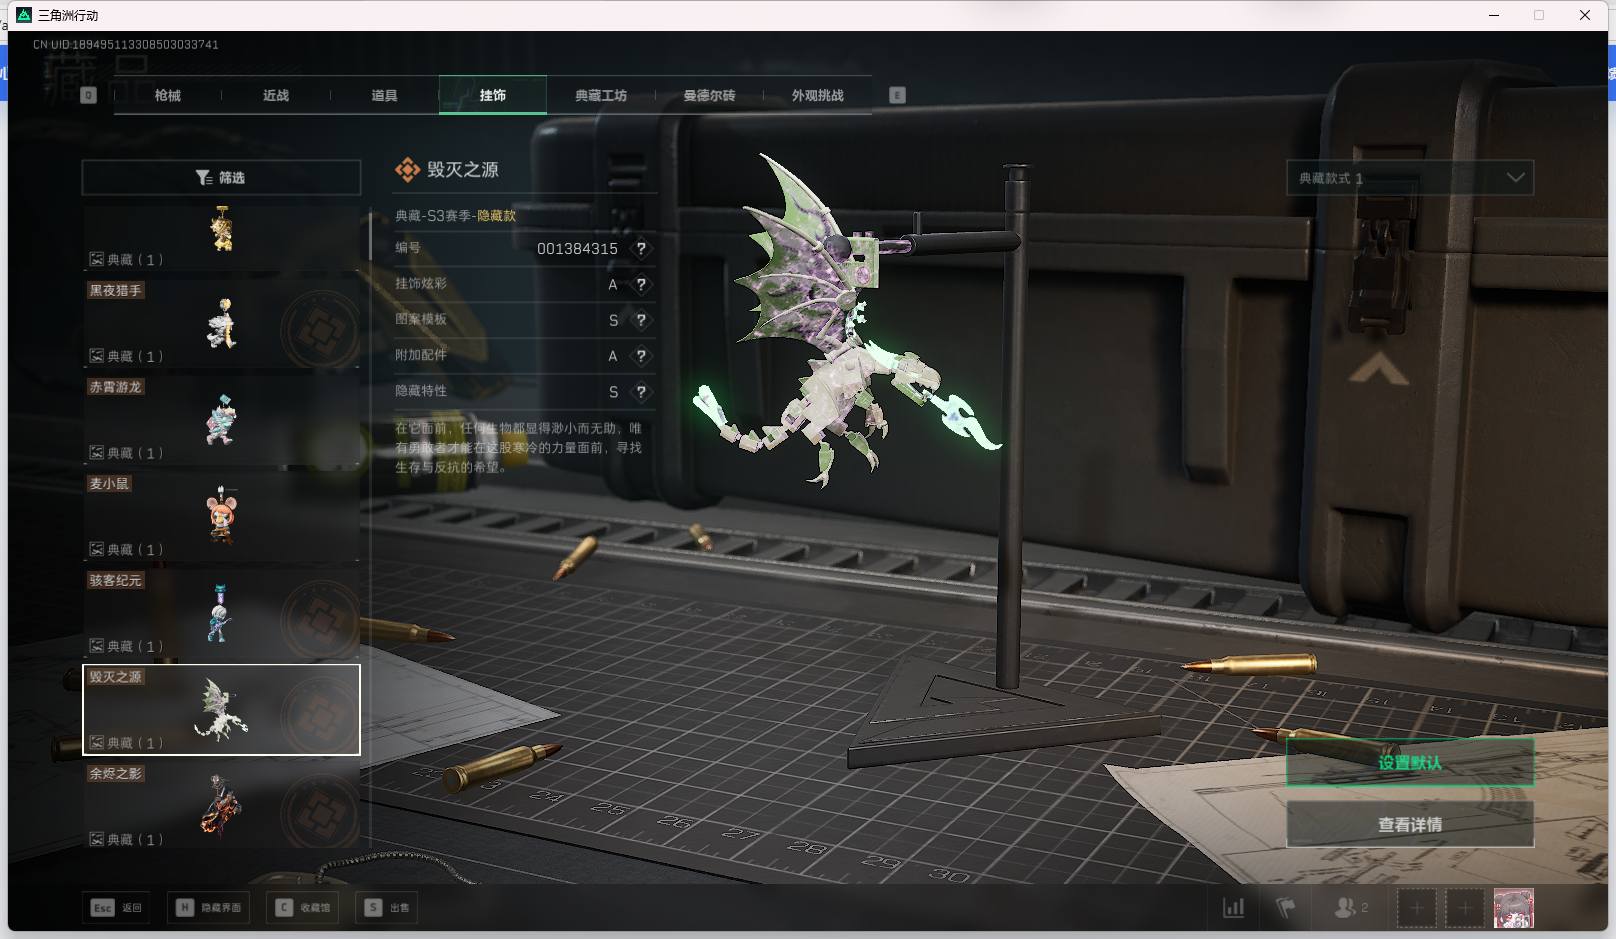Image resolution: width=1616 pixels, height=939 pixels.
Task: Click the 典藏 image icon under 余烬之影
Action: click(x=97, y=840)
